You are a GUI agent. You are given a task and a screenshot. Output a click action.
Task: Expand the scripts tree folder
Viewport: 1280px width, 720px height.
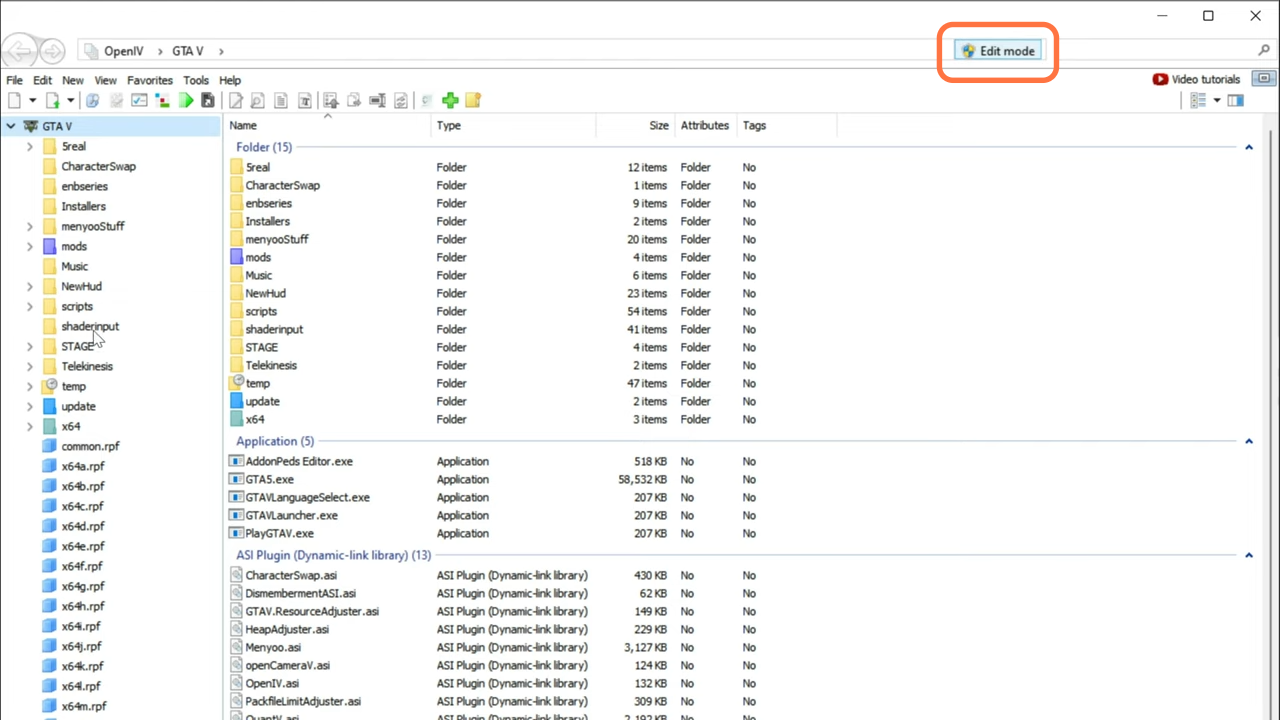(30, 307)
